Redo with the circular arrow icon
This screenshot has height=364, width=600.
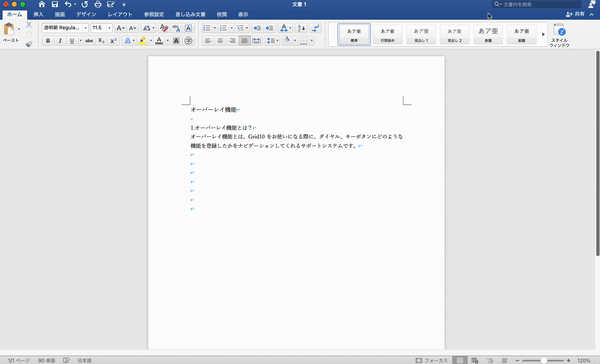(x=85, y=5)
